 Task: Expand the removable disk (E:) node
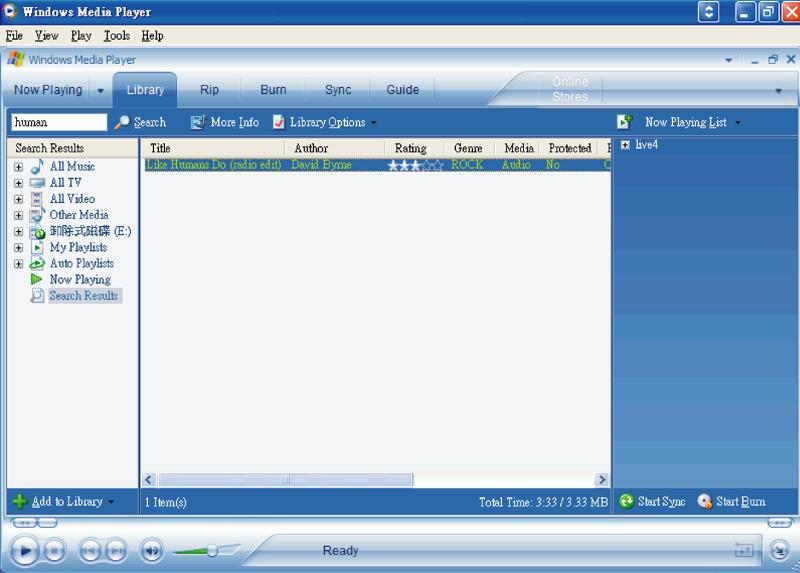pyautogui.click(x=18, y=232)
